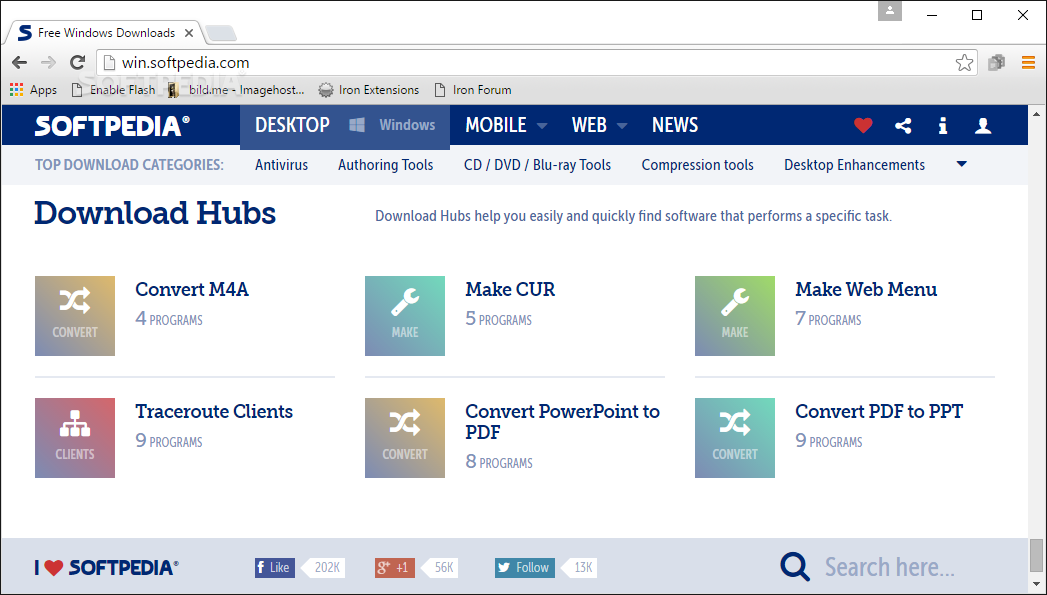Screen dimensions: 1047x595
Task: Open Convert PowerPoint to PDF title link
Action: click(562, 421)
